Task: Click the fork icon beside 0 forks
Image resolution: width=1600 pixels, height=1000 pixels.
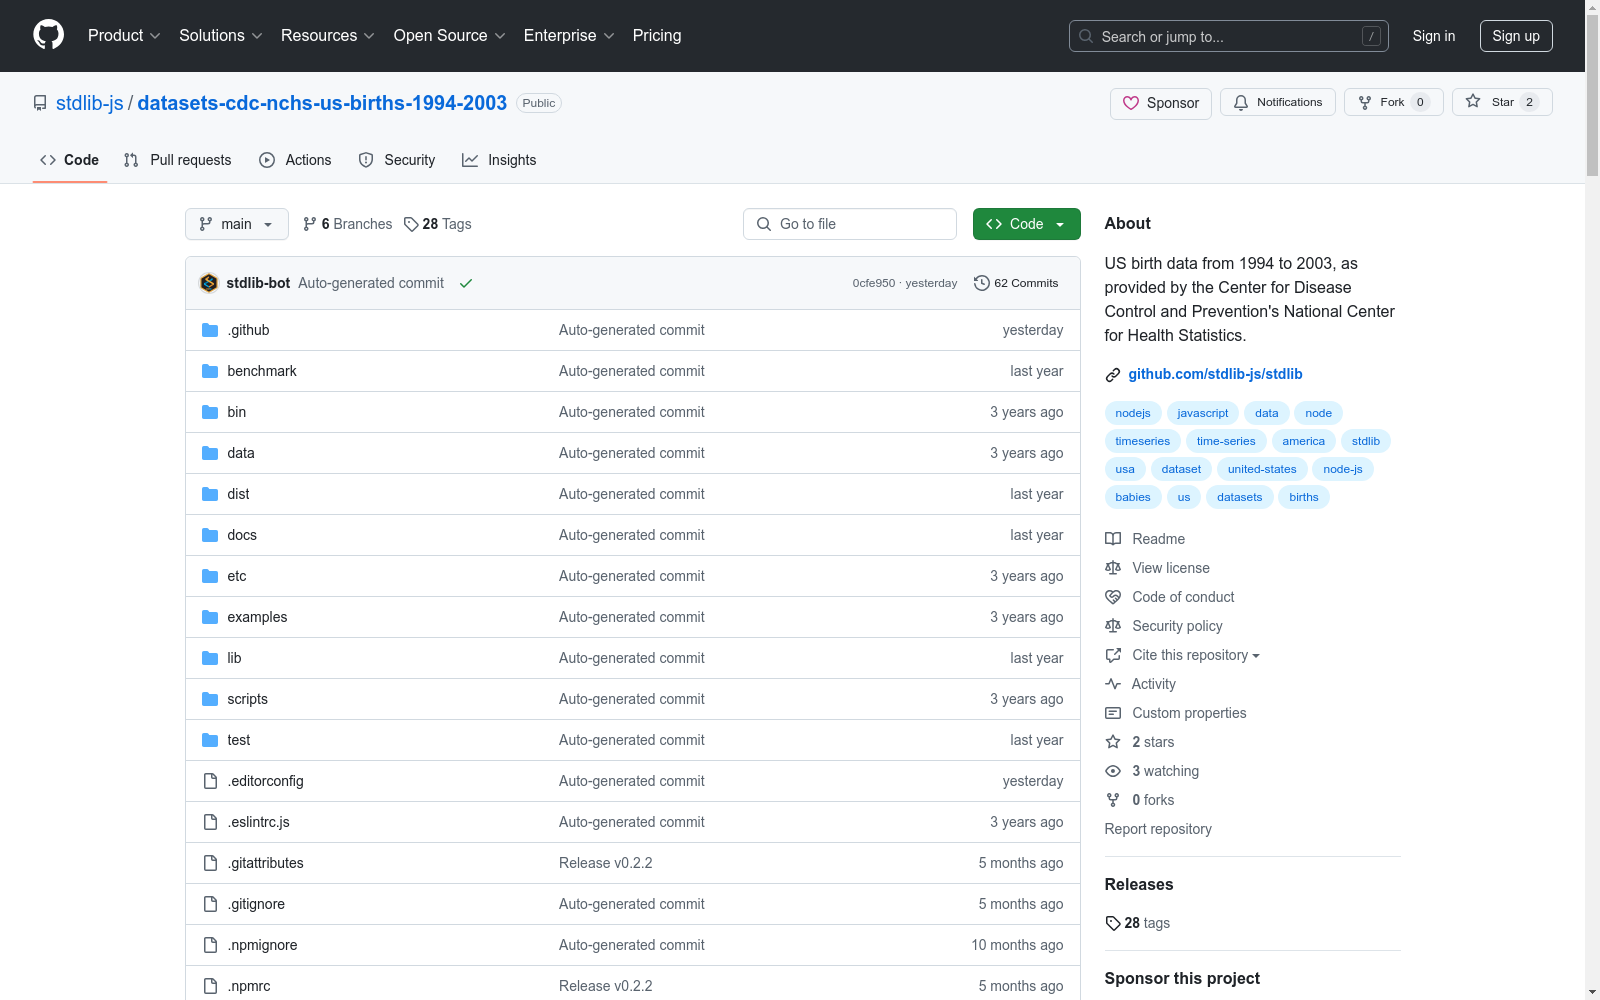Action: [1113, 800]
